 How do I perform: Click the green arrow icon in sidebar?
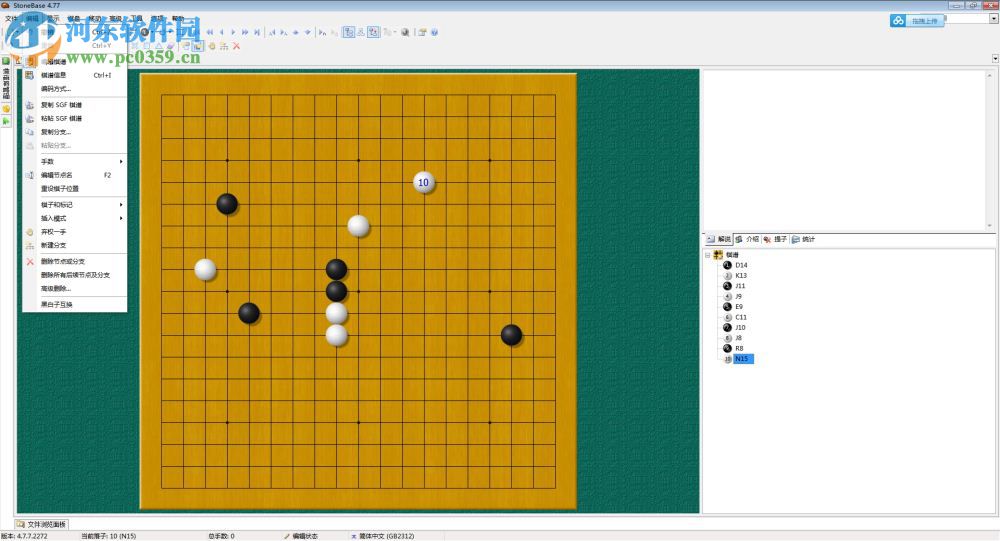point(6,121)
